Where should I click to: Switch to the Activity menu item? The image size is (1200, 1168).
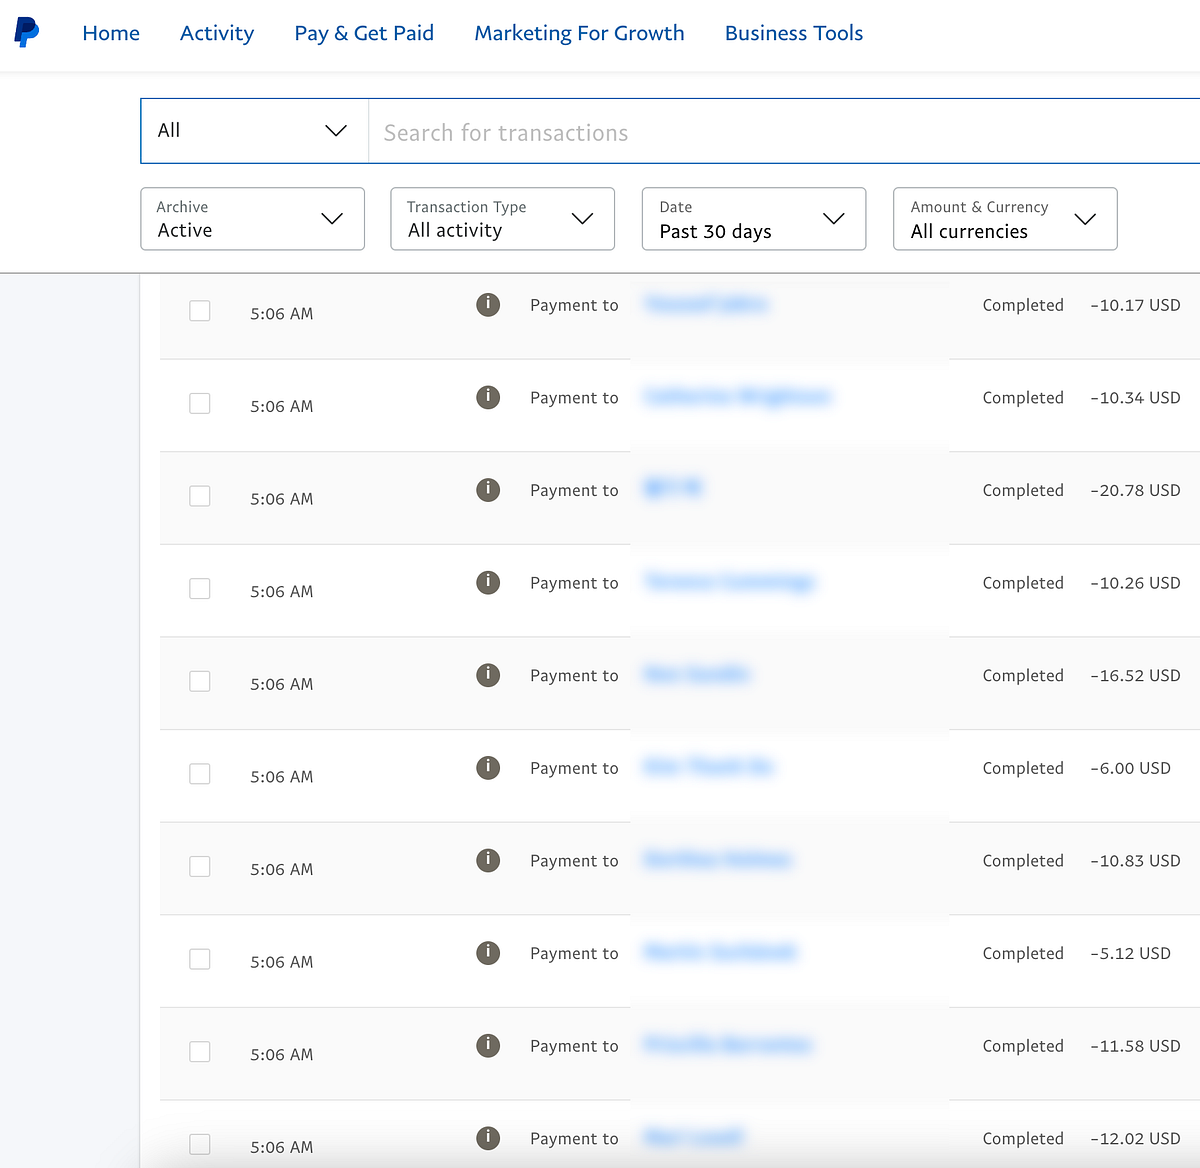point(216,33)
